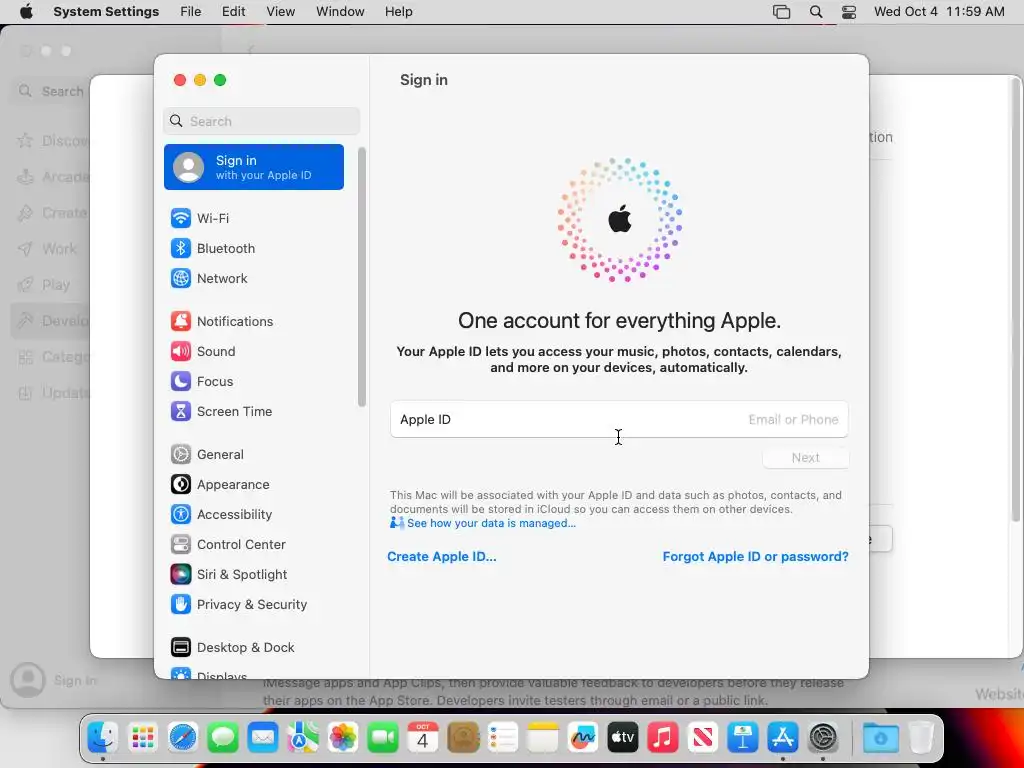Image resolution: width=1024 pixels, height=768 pixels.
Task: Click Stage Manager icon in menu bar
Action: click(x=781, y=12)
